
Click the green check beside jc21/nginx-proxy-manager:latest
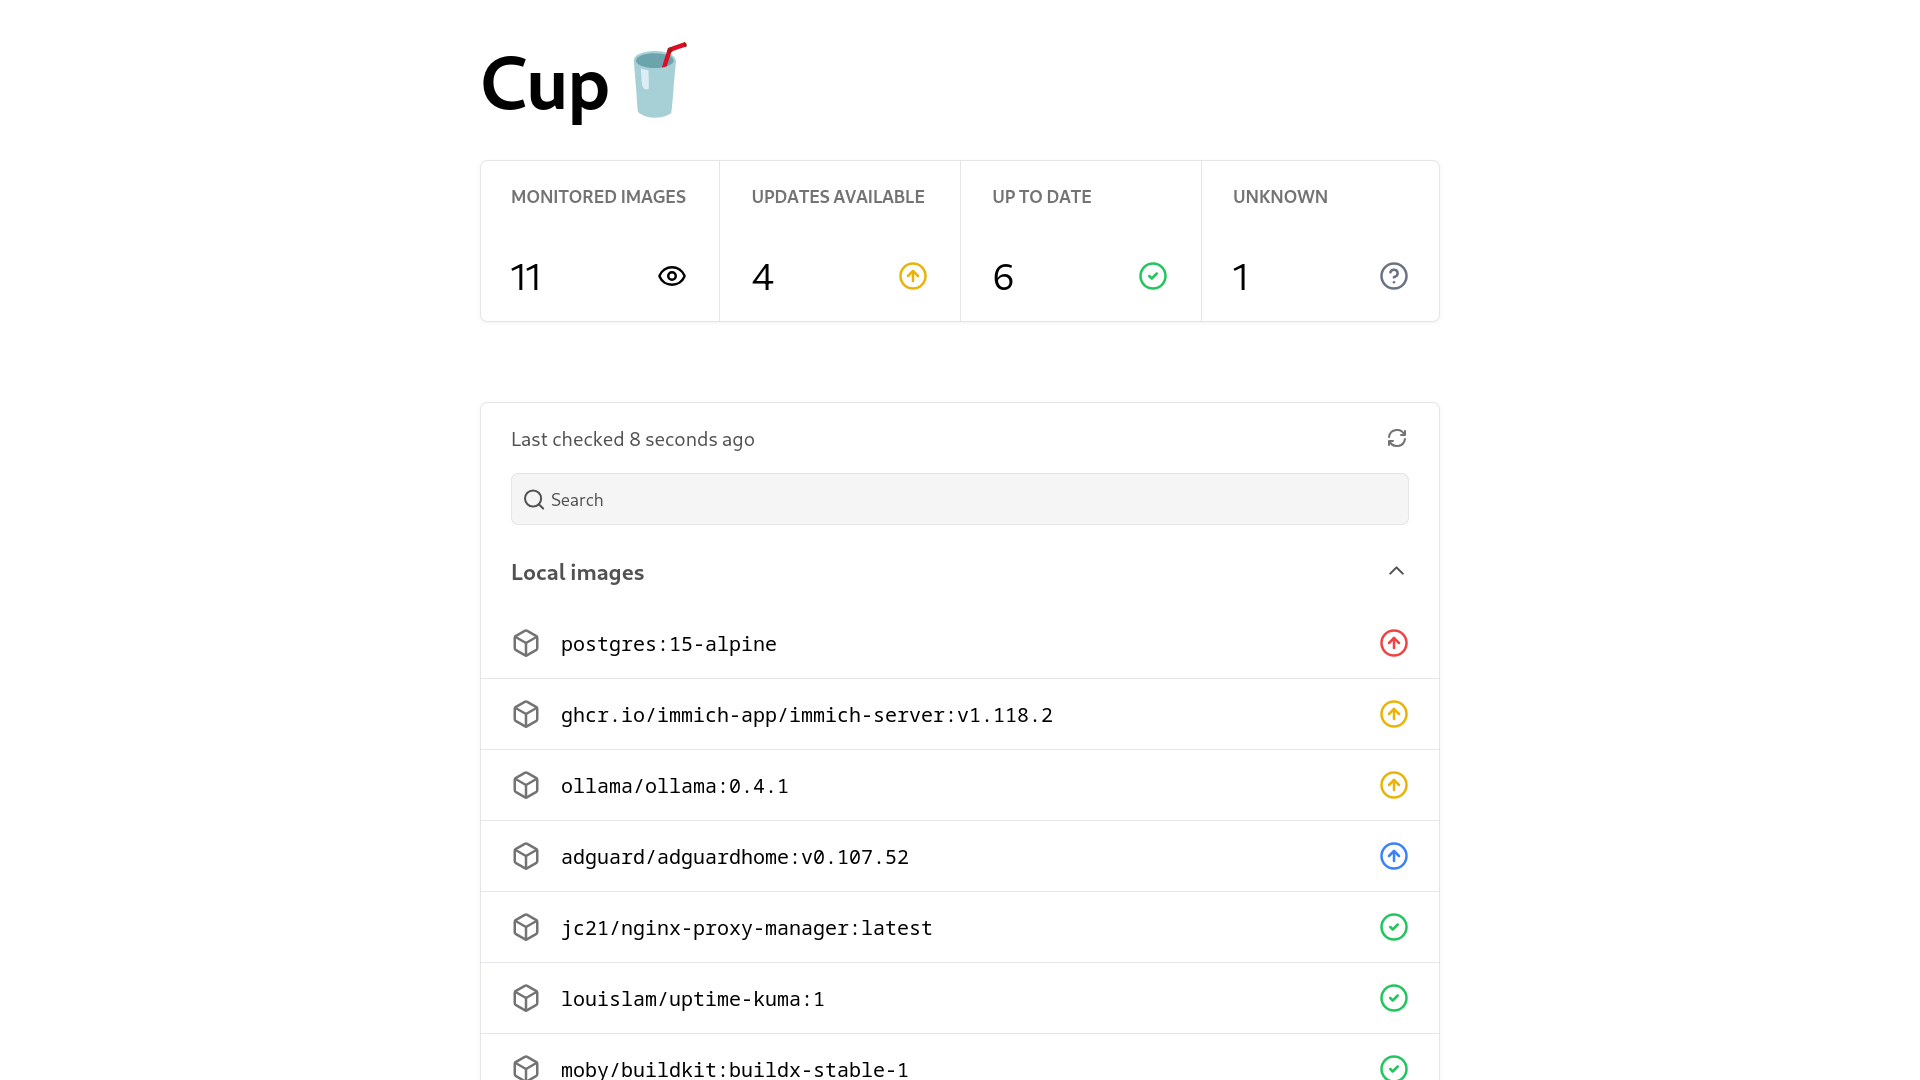(1393, 927)
